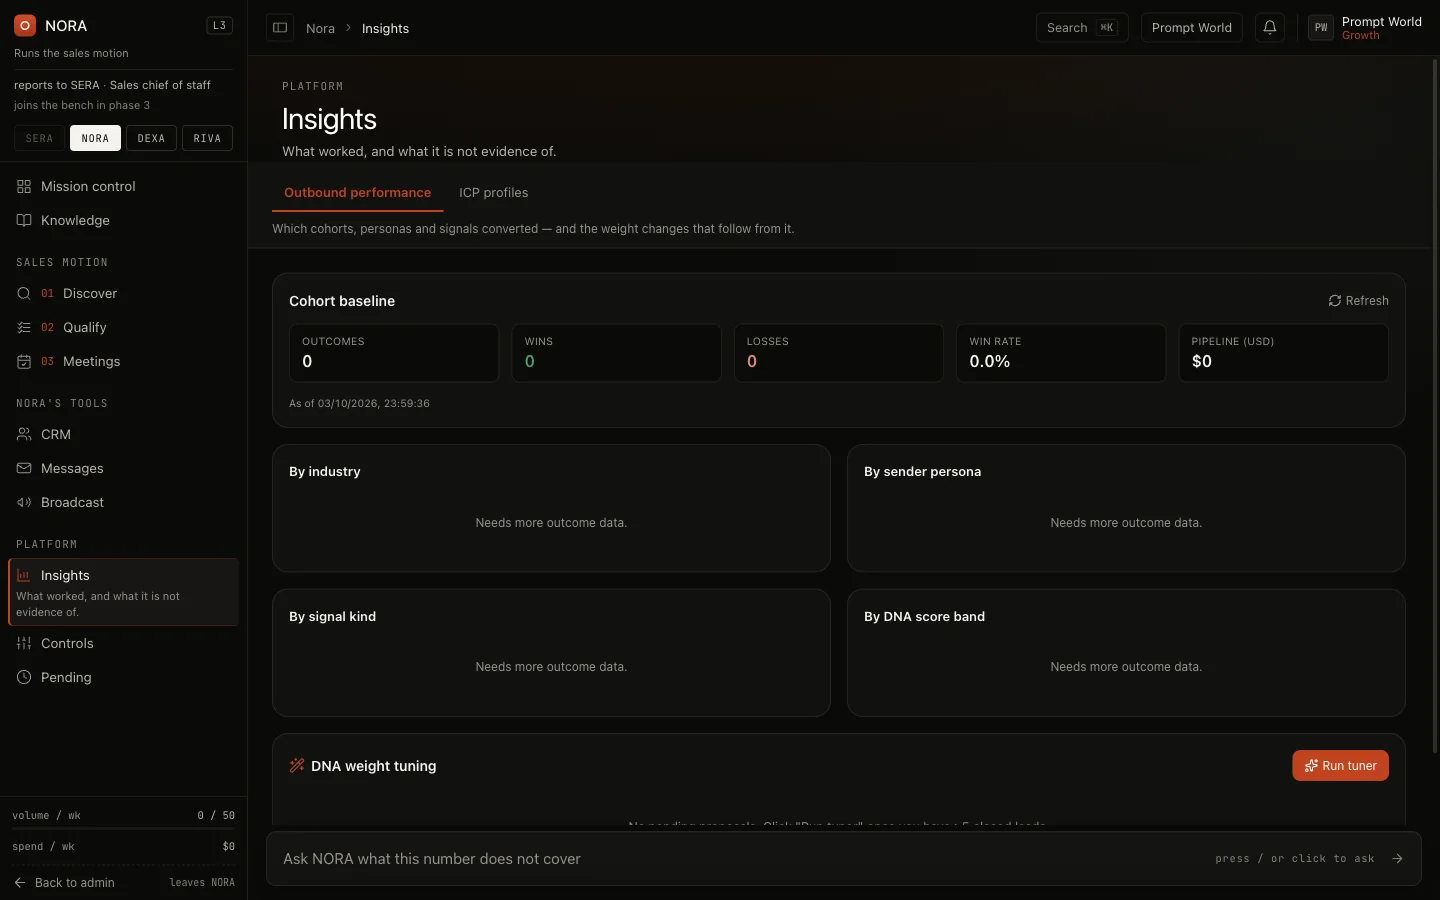Refresh the Cohort baseline
1440x900 pixels.
pos(1358,300)
